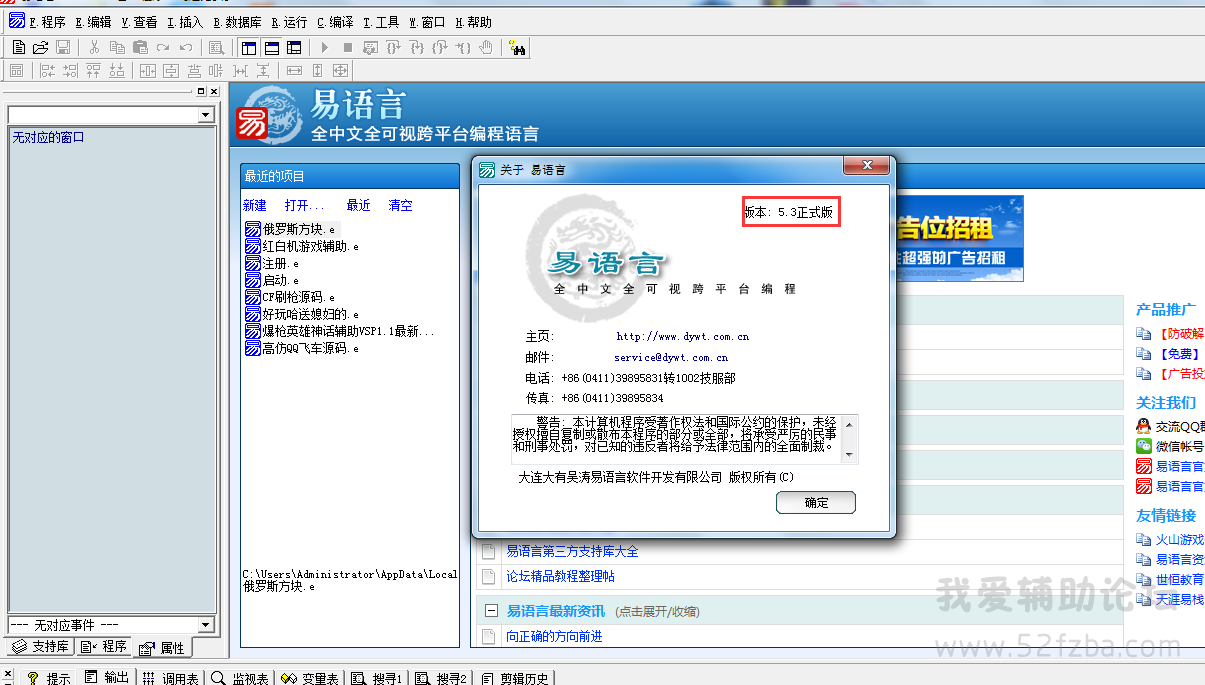
Task: Open the V.查看 menu
Action: pos(139,22)
